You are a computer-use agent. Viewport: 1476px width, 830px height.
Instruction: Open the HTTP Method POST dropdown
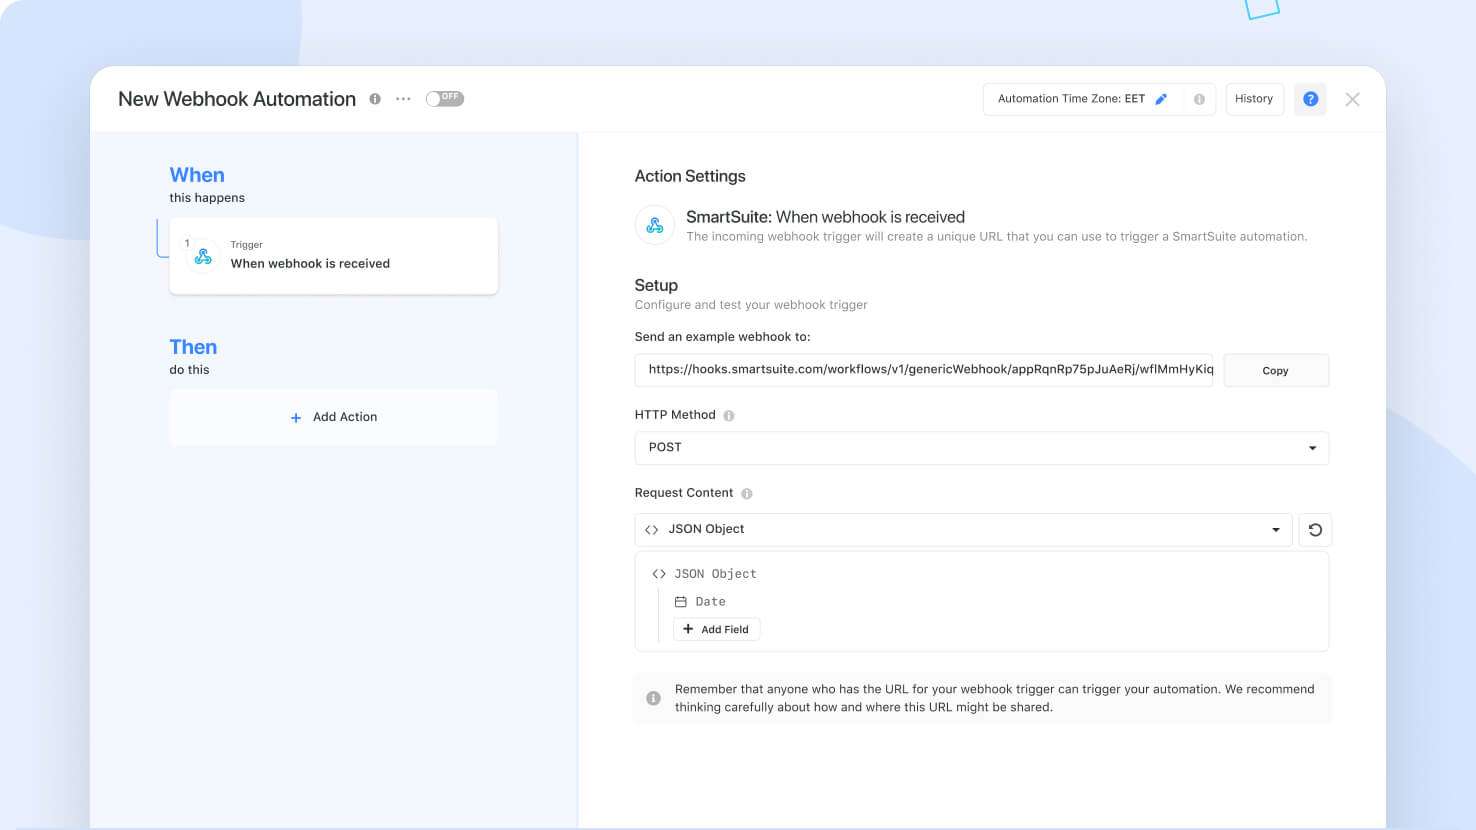tap(982, 448)
